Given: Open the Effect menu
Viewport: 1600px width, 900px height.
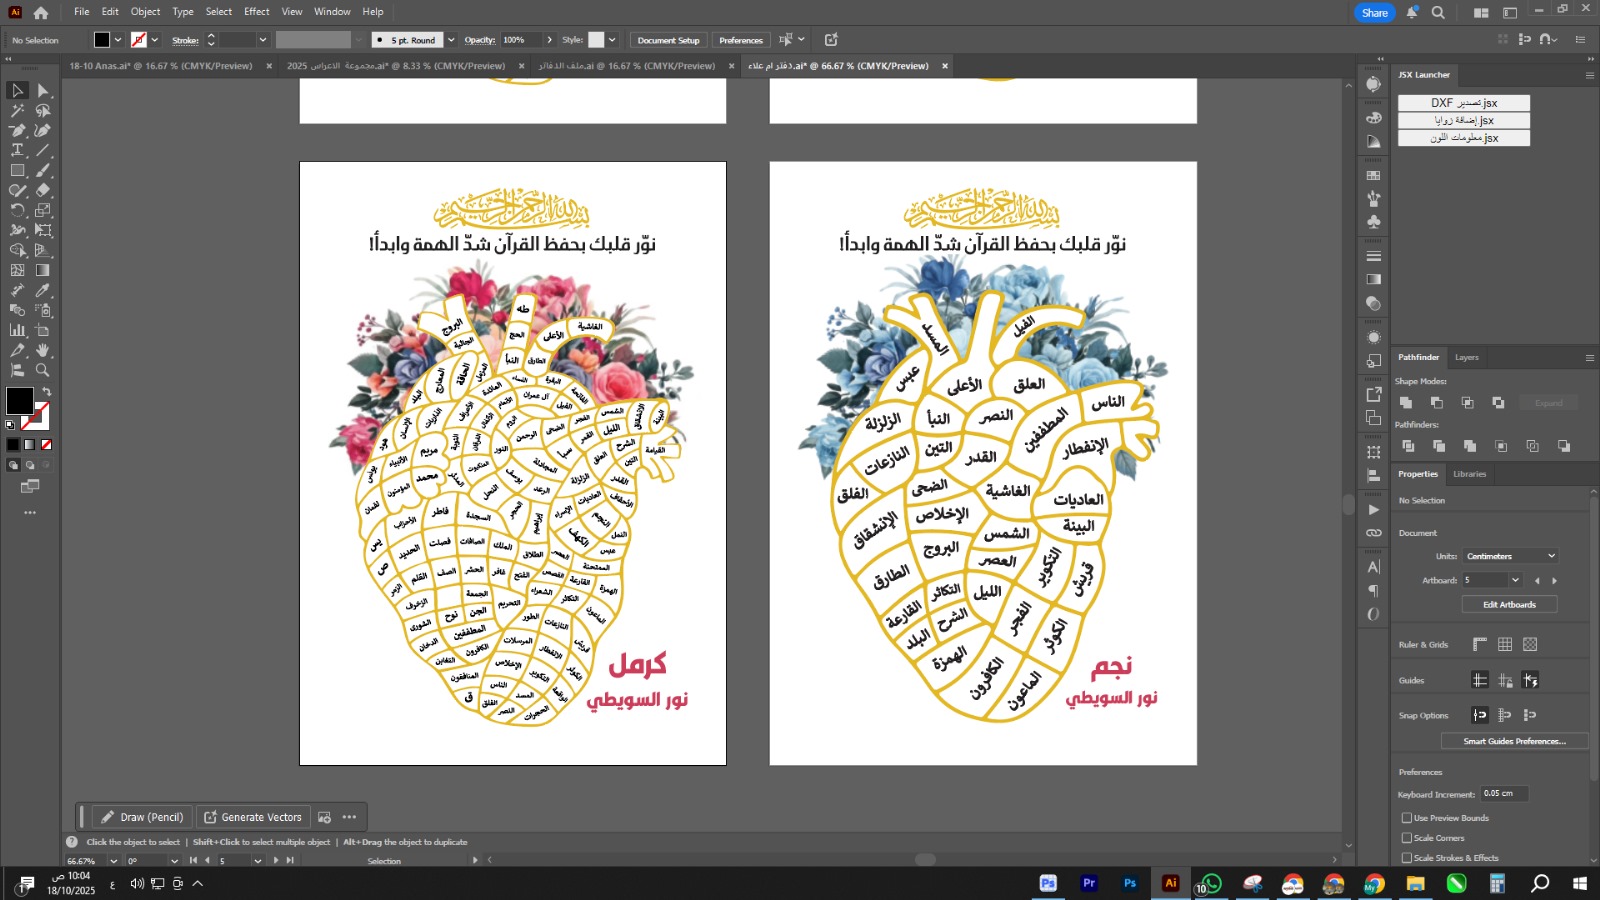Looking at the screenshot, I should [257, 12].
